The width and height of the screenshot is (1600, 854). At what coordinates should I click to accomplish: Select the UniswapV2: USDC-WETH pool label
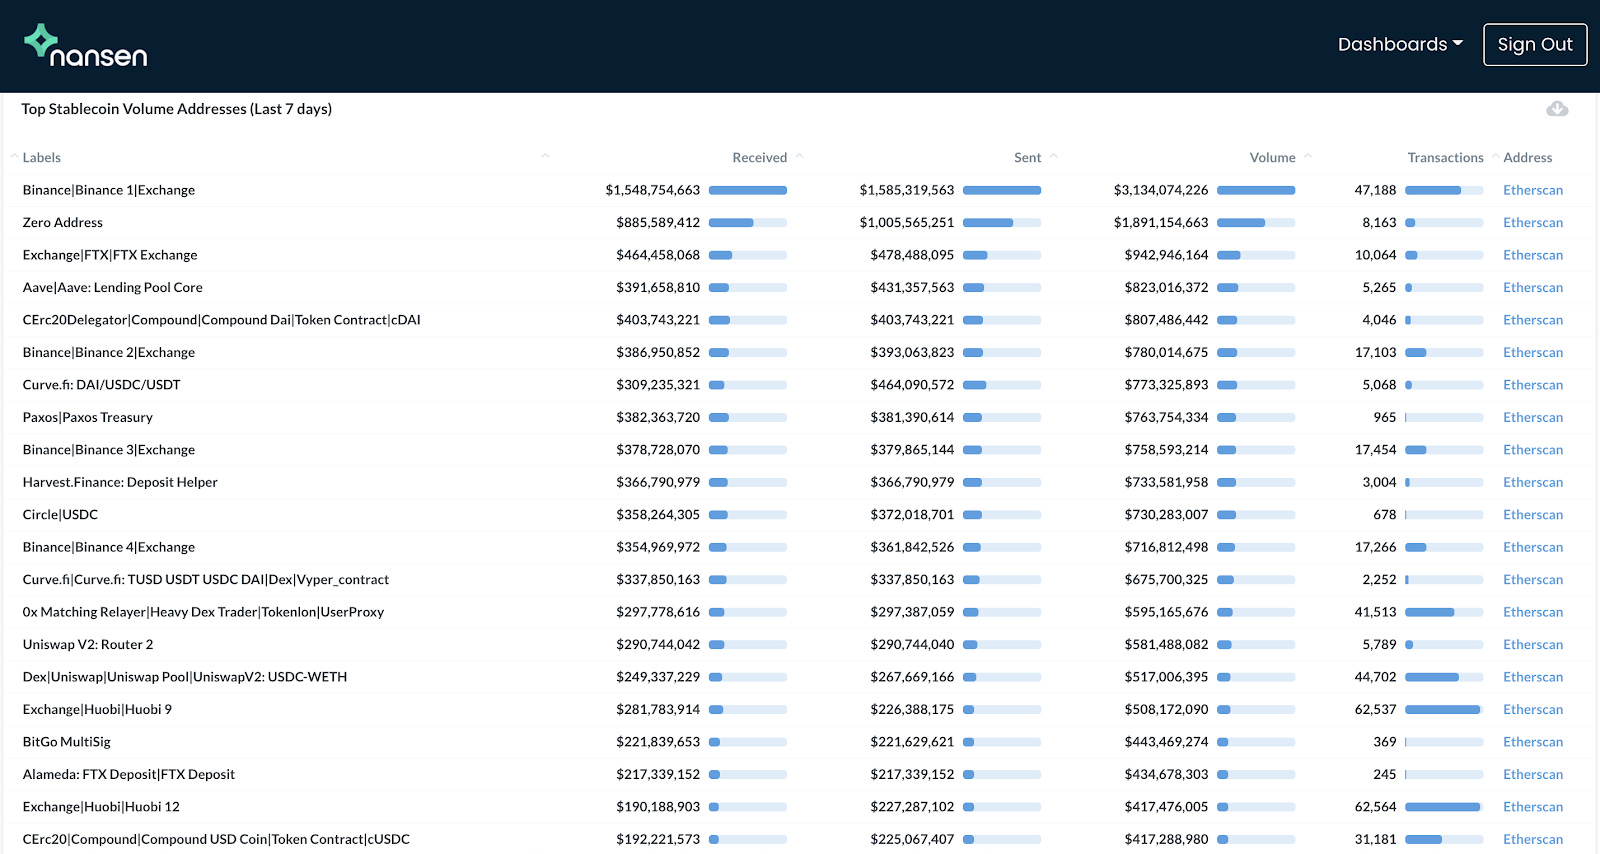coord(185,677)
